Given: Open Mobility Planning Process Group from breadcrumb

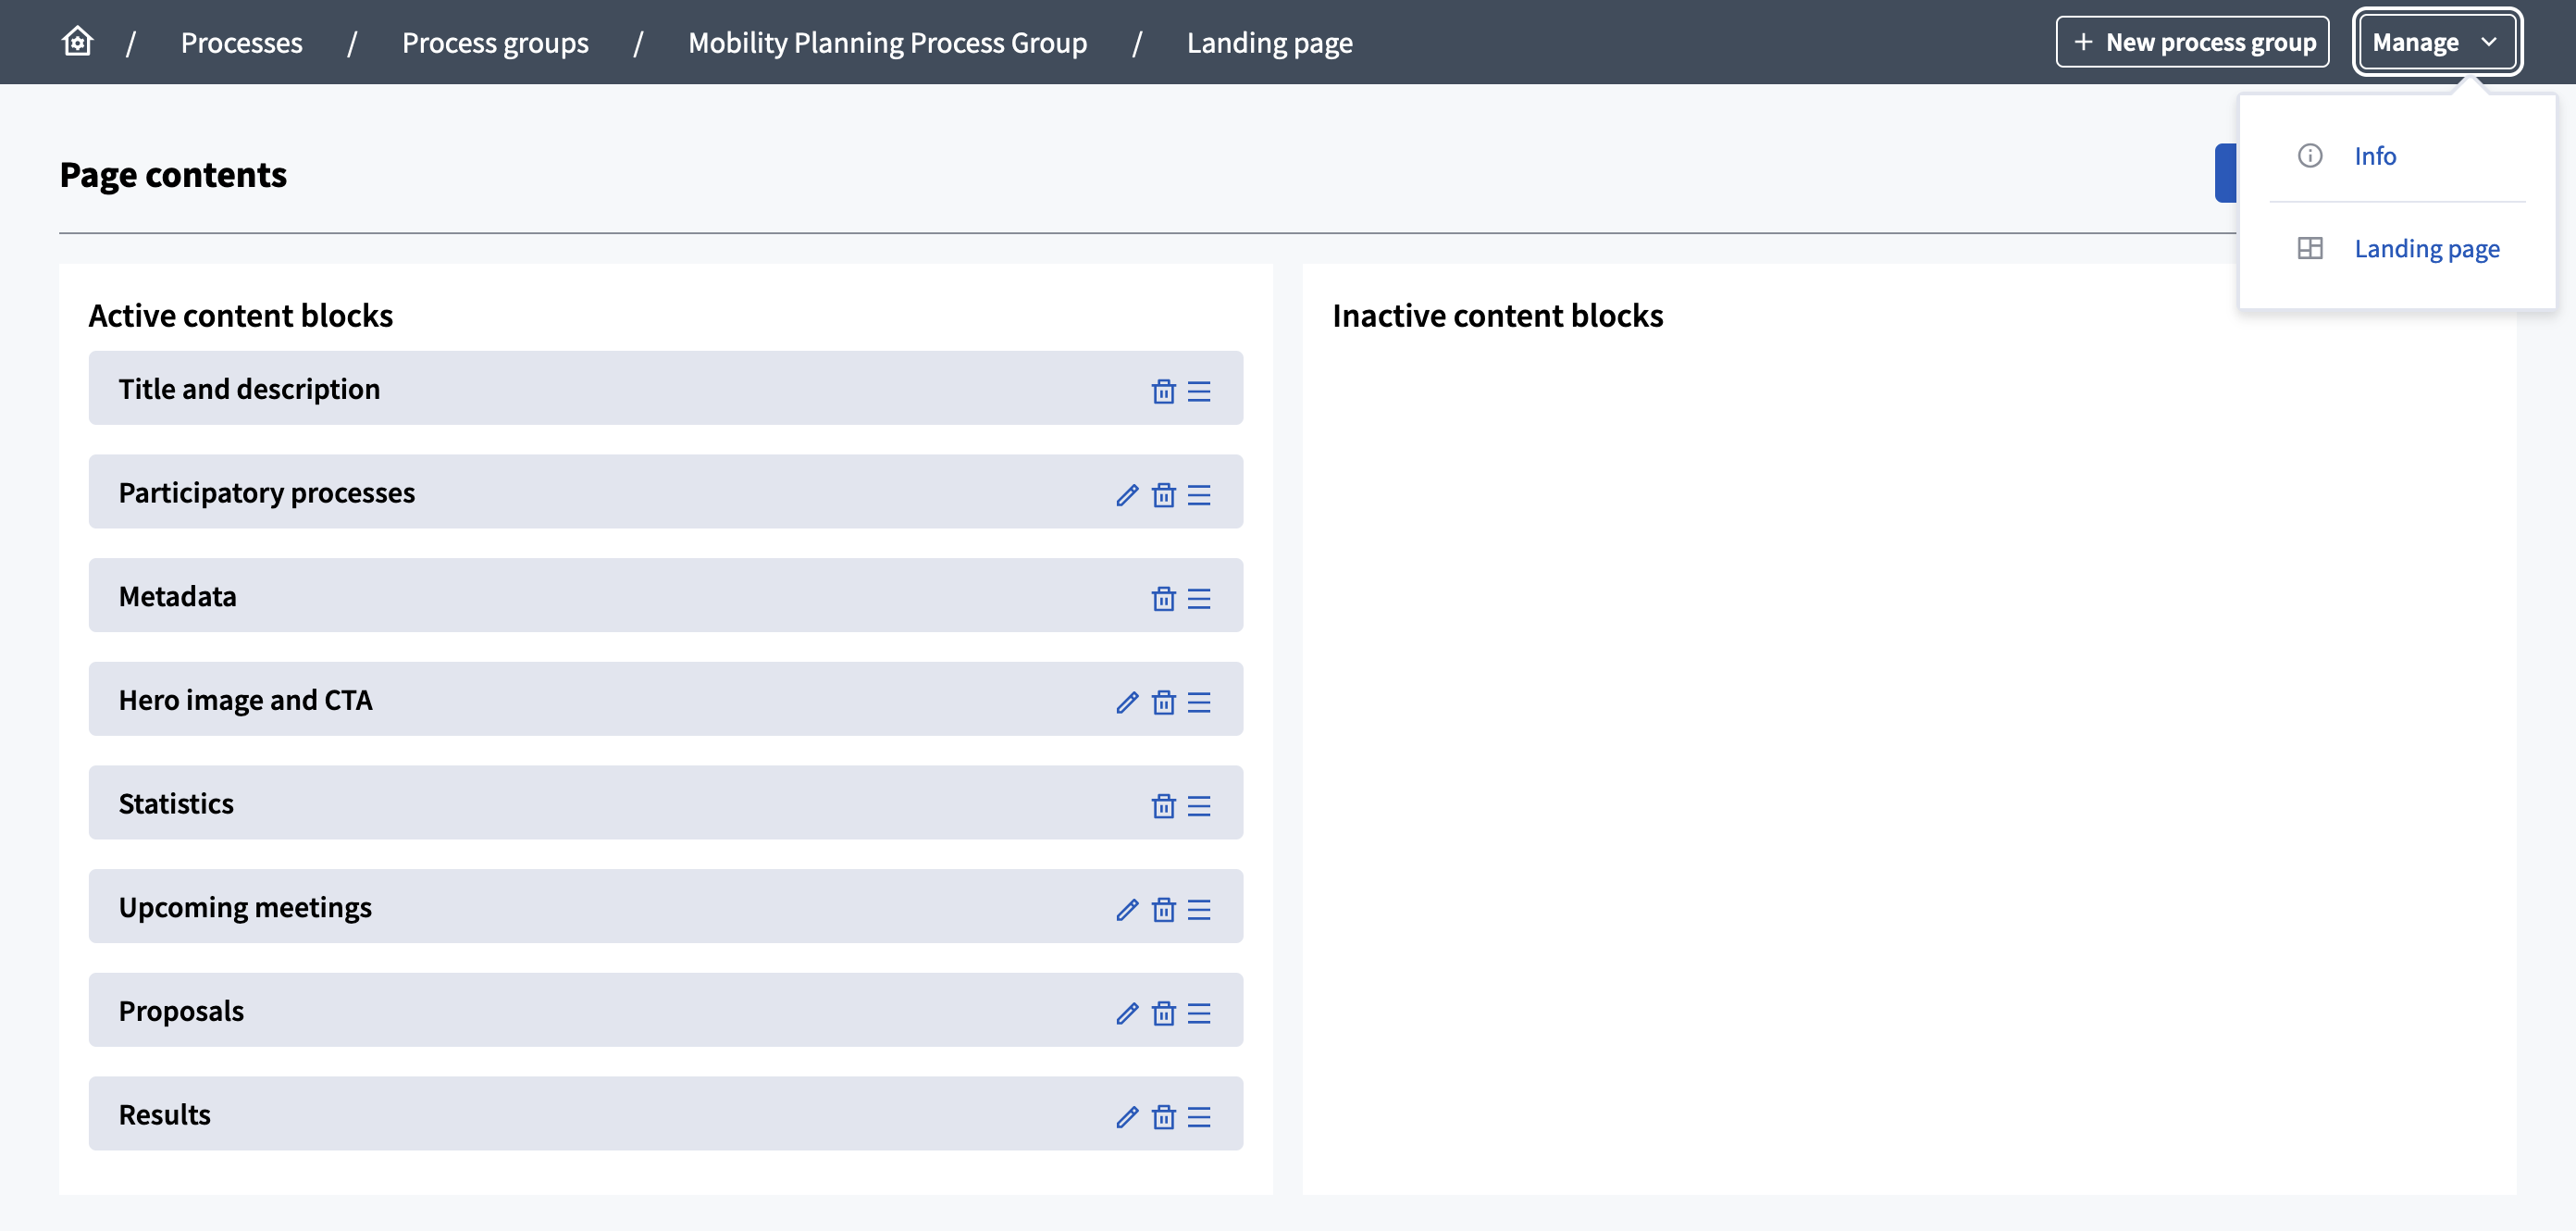Looking at the screenshot, I should (x=887, y=42).
